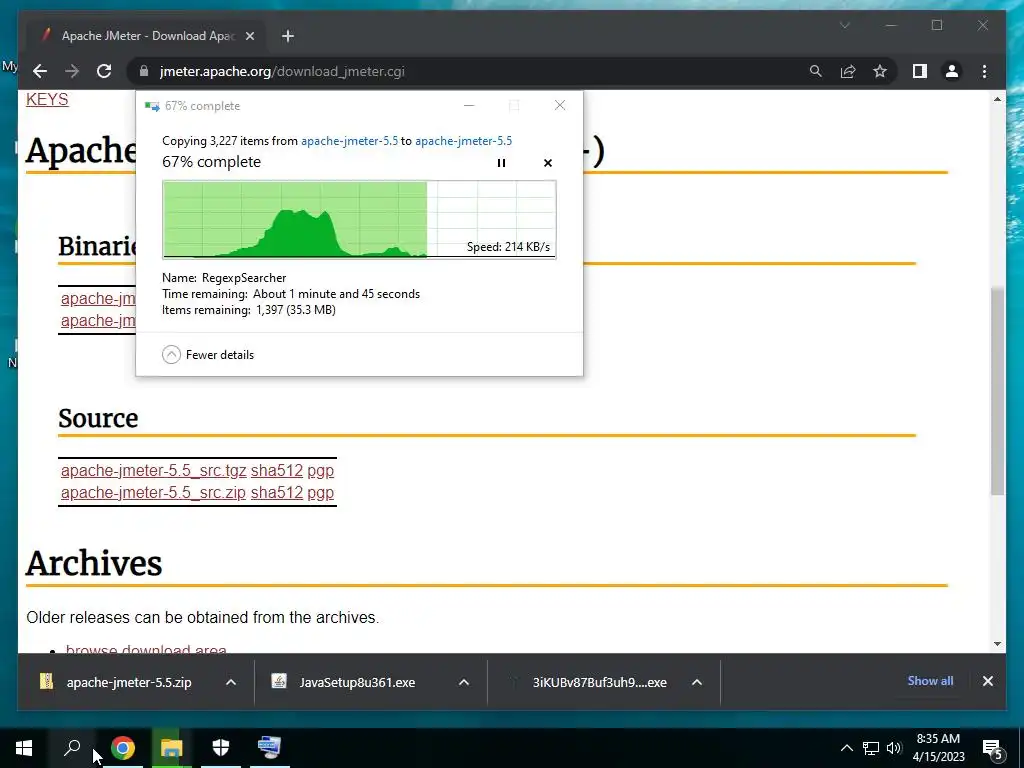
Task: Show hidden system tray icons
Action: pyautogui.click(x=846, y=748)
